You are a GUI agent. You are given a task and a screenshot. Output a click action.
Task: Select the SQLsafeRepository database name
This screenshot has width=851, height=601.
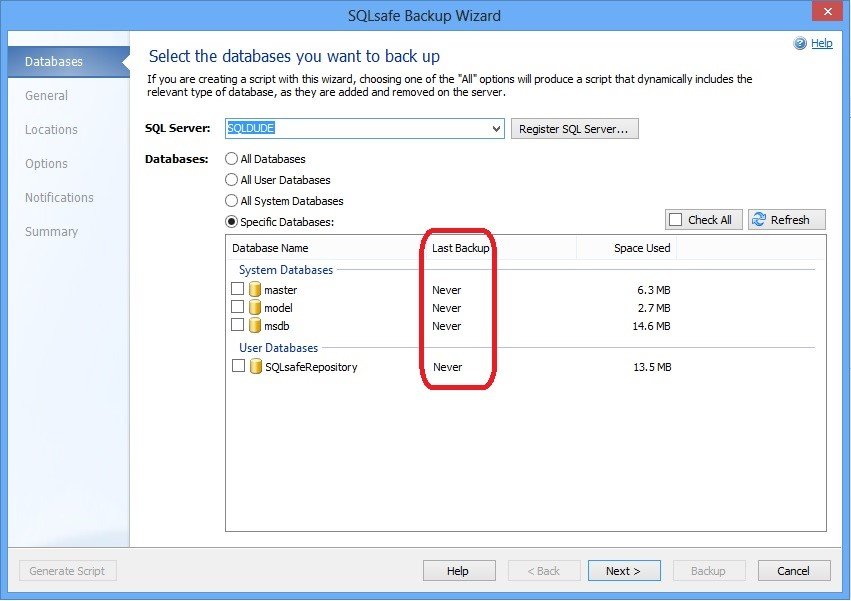[312, 367]
